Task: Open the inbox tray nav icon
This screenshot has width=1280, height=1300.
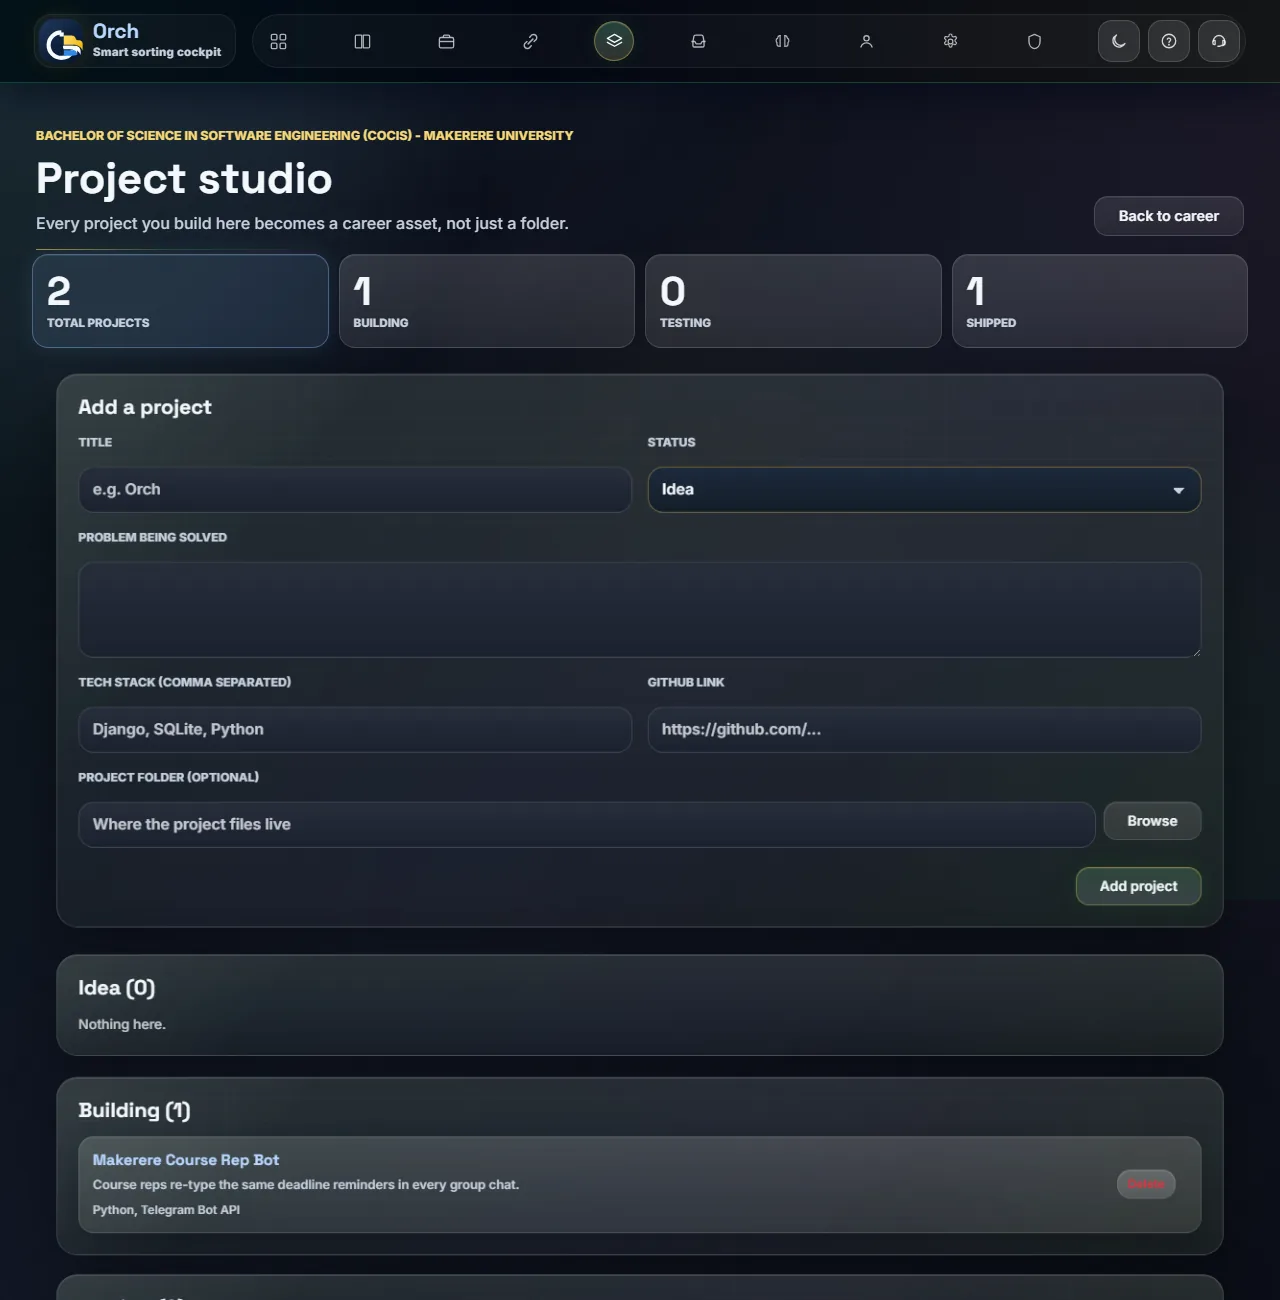Action: tap(698, 41)
